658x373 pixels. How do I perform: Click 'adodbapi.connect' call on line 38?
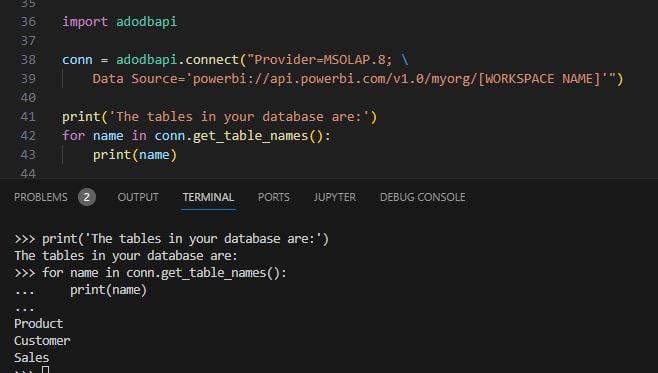(x=178, y=60)
